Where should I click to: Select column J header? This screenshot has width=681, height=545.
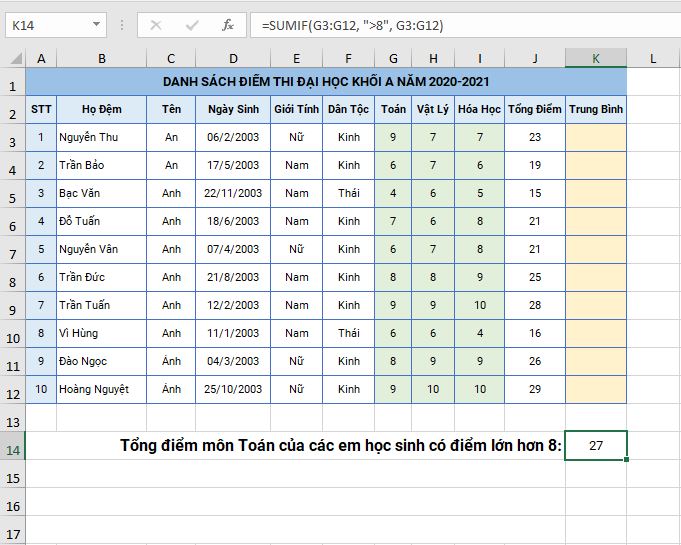coord(535,58)
